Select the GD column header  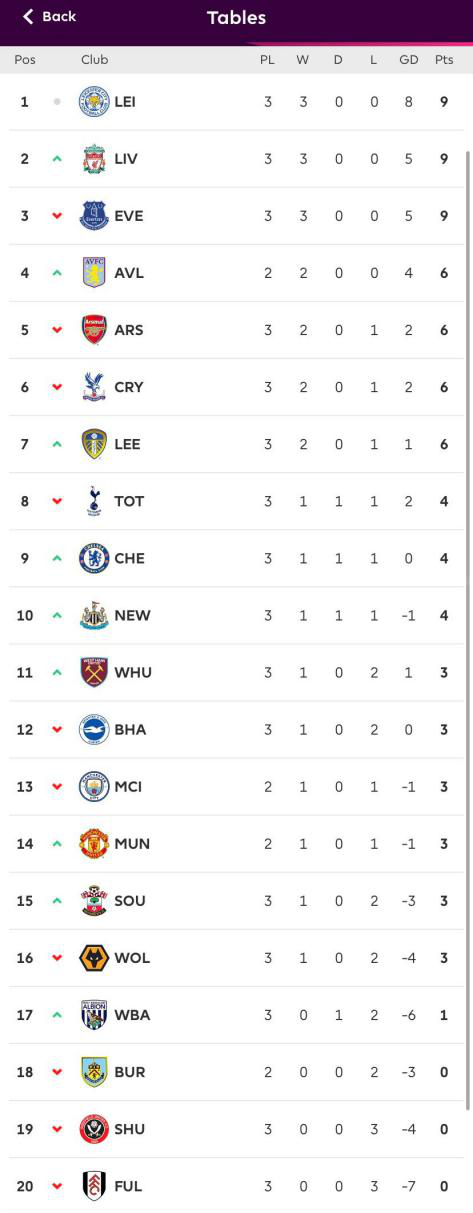408,60
